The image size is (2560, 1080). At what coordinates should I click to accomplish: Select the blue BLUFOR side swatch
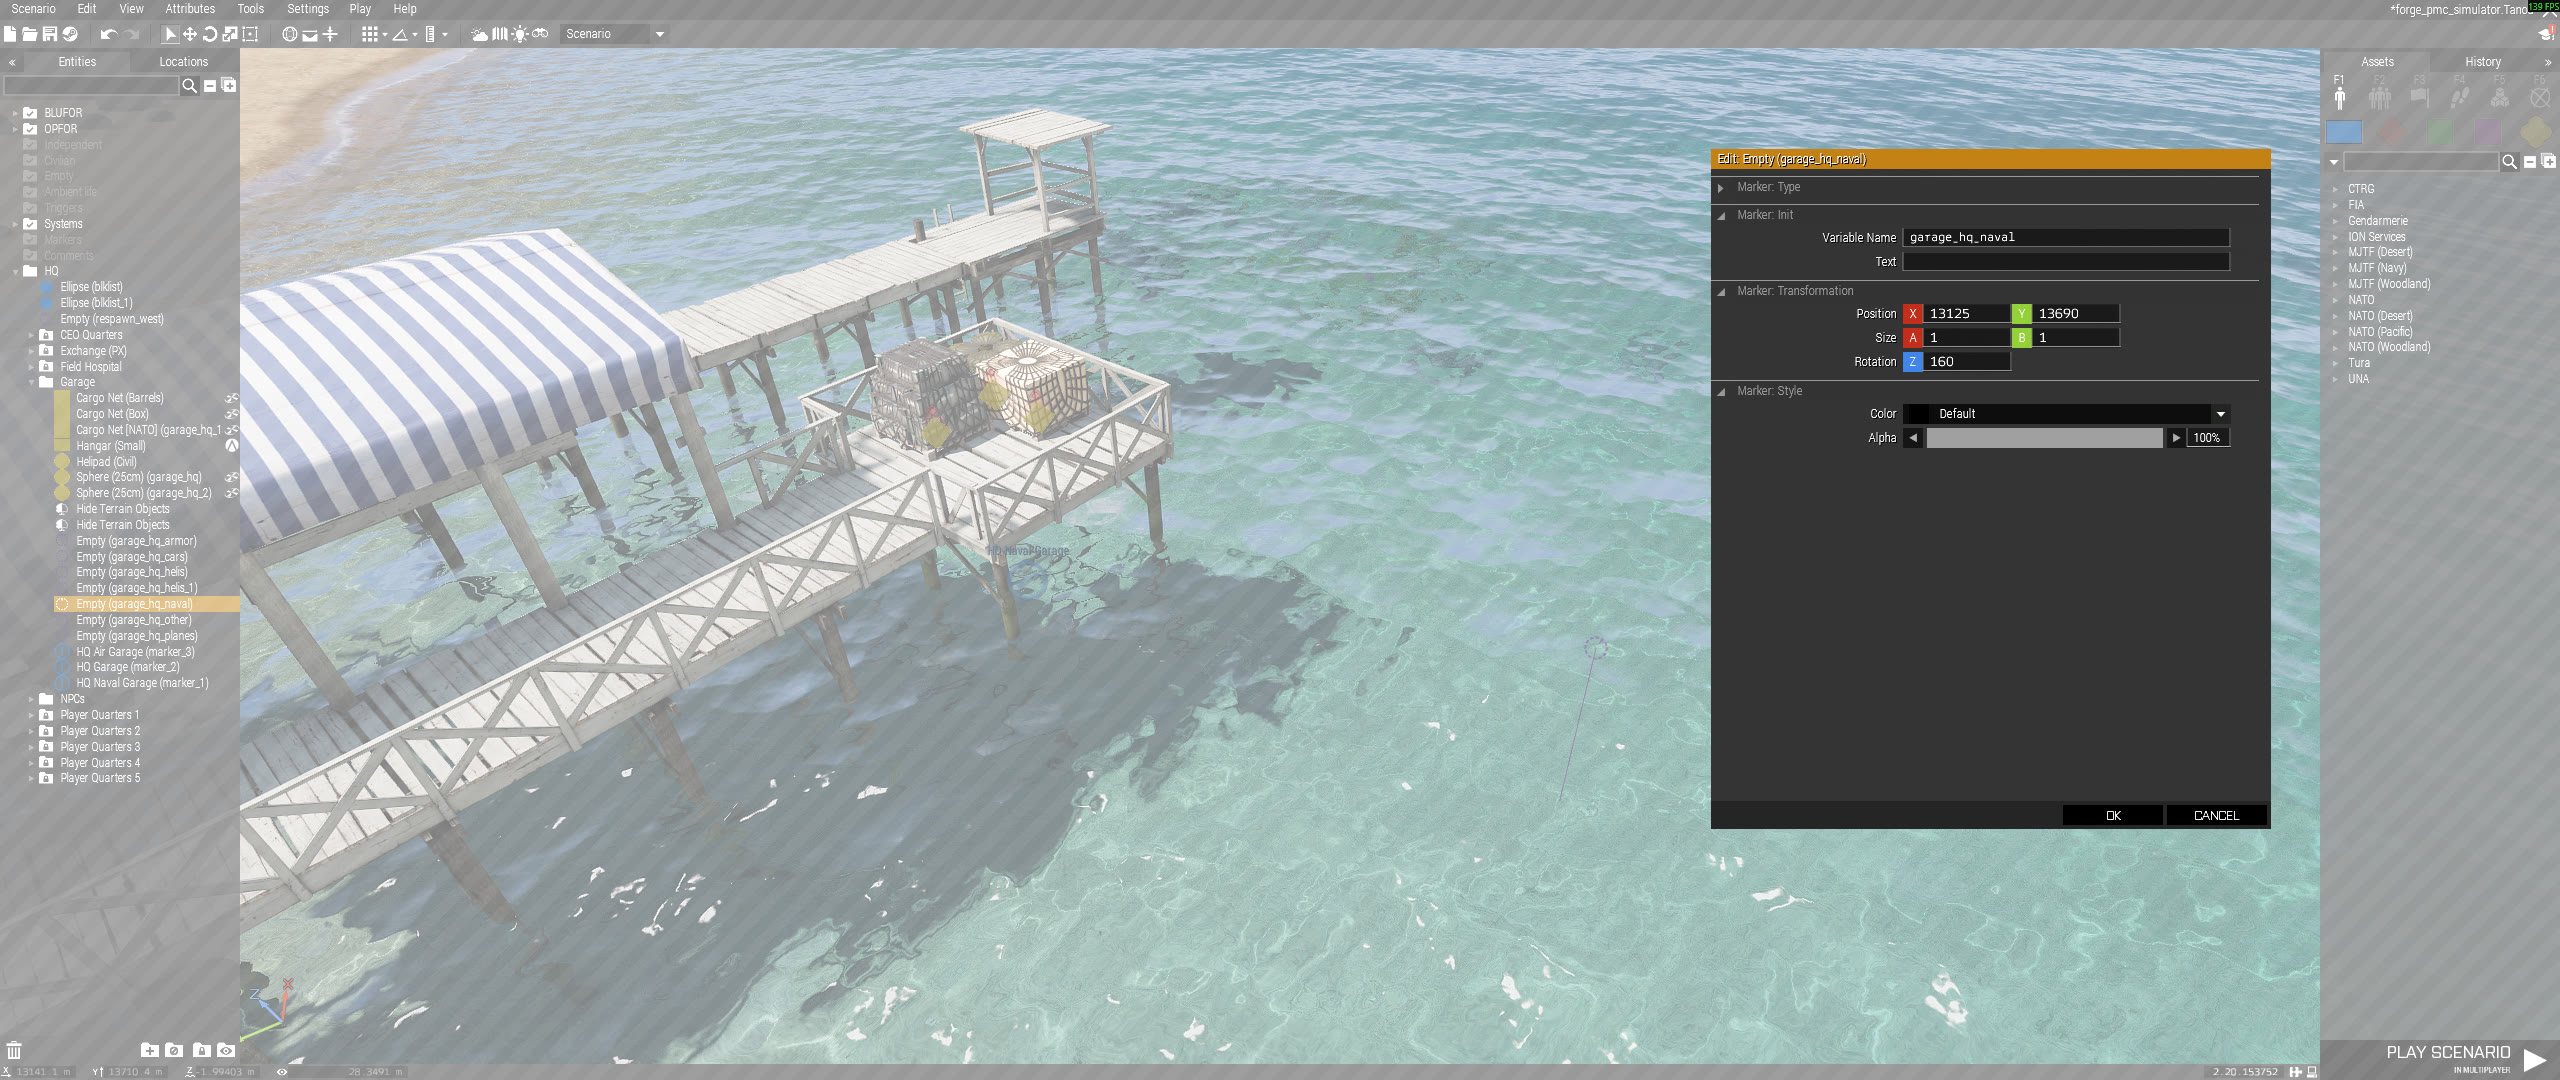click(2344, 132)
